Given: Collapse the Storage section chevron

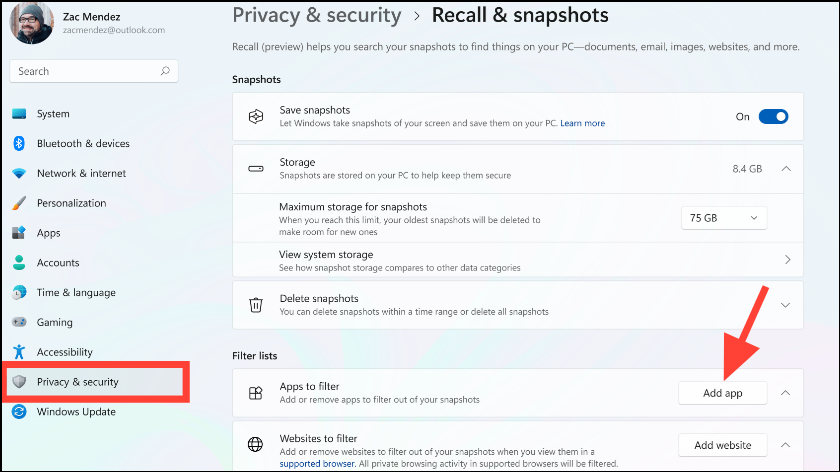Looking at the screenshot, I should [x=787, y=169].
